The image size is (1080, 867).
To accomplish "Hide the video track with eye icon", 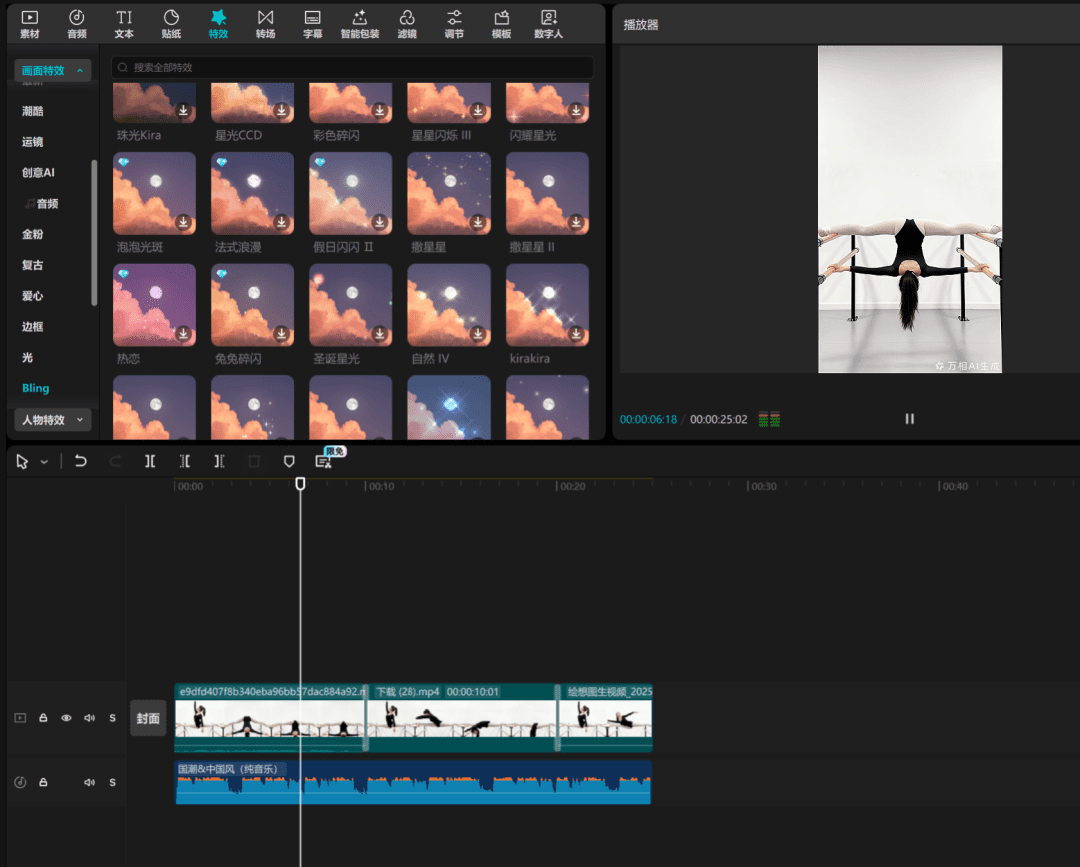I will 66,718.
